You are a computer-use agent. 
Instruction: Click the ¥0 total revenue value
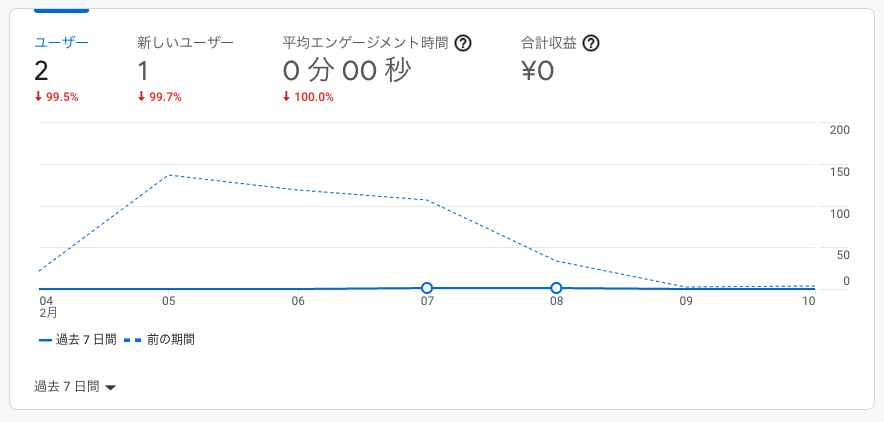[538, 71]
